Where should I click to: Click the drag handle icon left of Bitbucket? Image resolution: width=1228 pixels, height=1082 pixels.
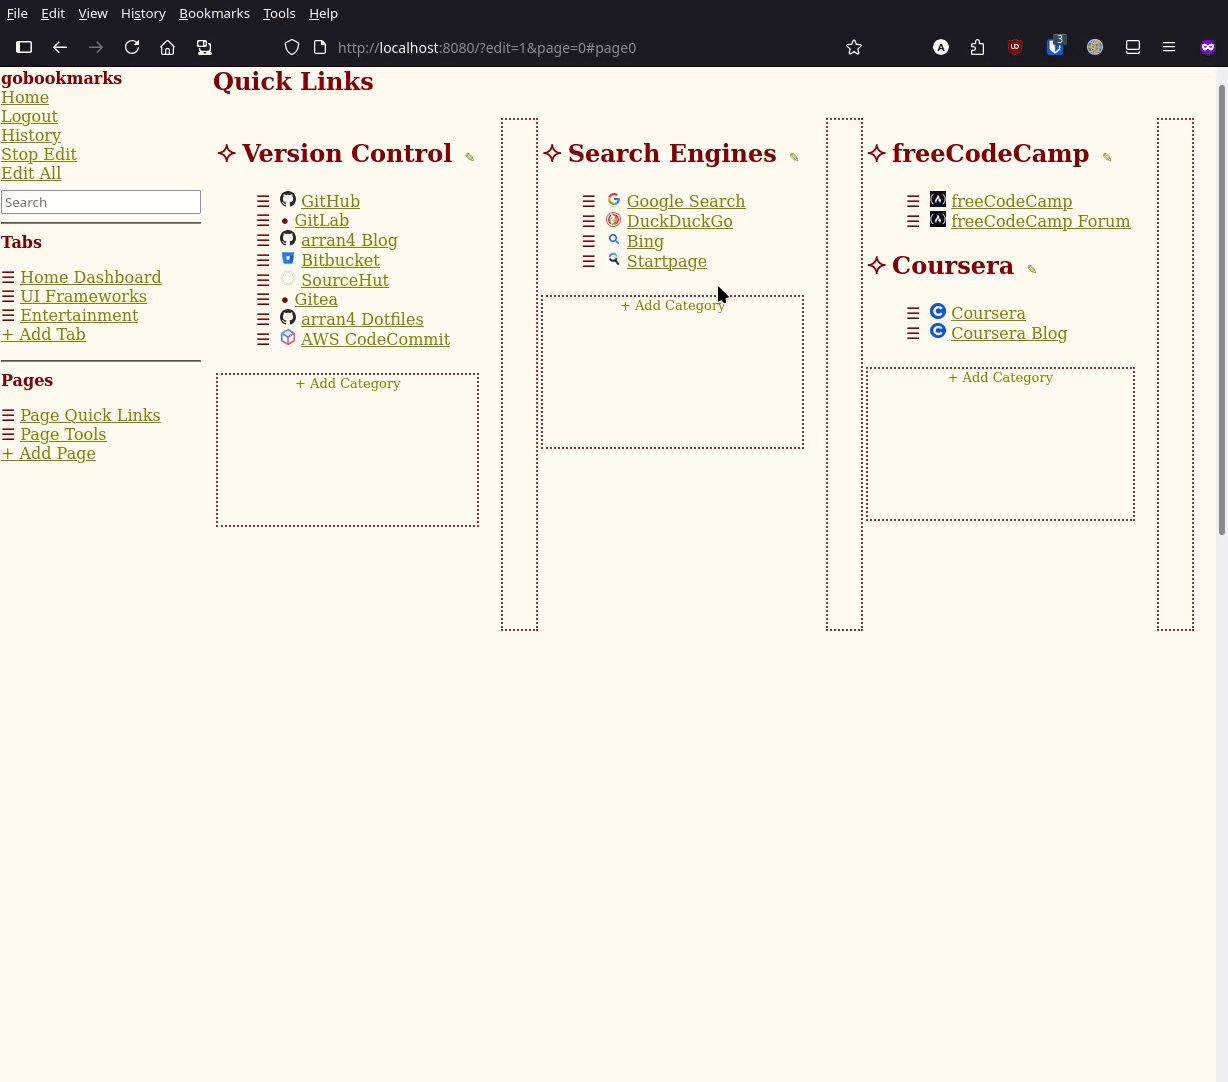[x=263, y=260]
